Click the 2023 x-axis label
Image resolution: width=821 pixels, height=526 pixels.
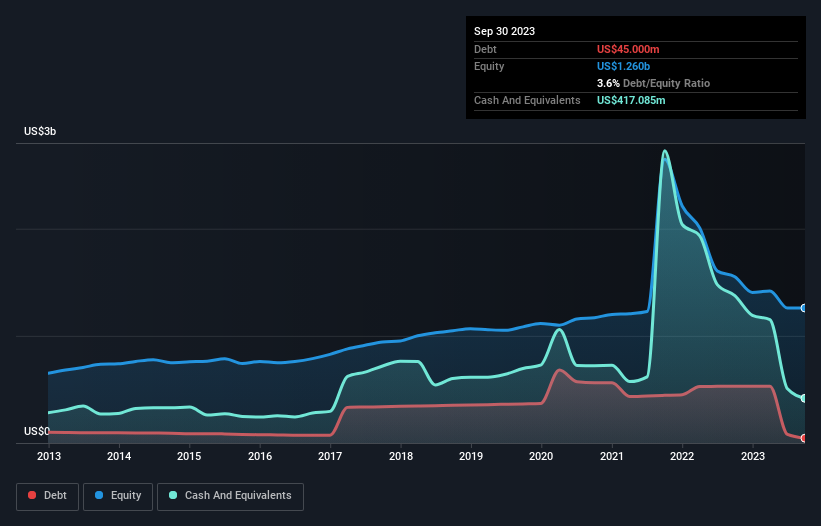click(752, 456)
